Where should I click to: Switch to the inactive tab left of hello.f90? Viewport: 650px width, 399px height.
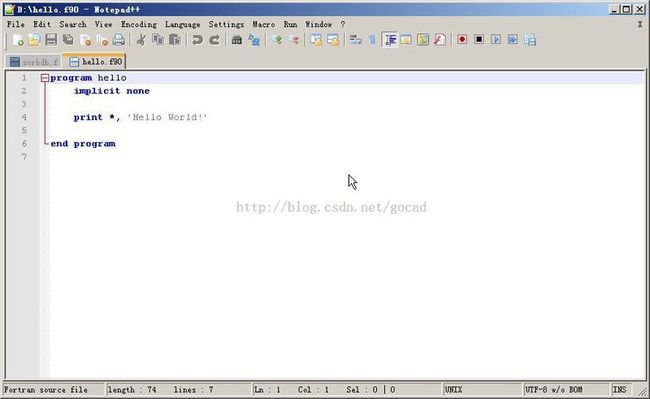click(34, 62)
